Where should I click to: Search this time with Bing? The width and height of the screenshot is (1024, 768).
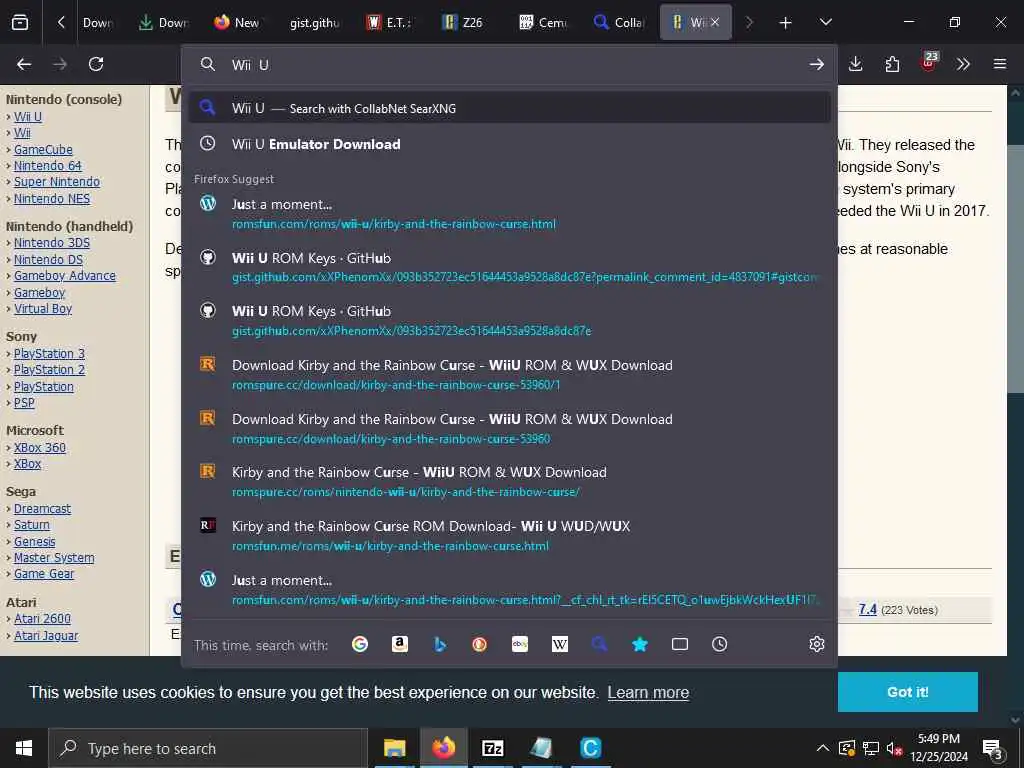coord(440,645)
